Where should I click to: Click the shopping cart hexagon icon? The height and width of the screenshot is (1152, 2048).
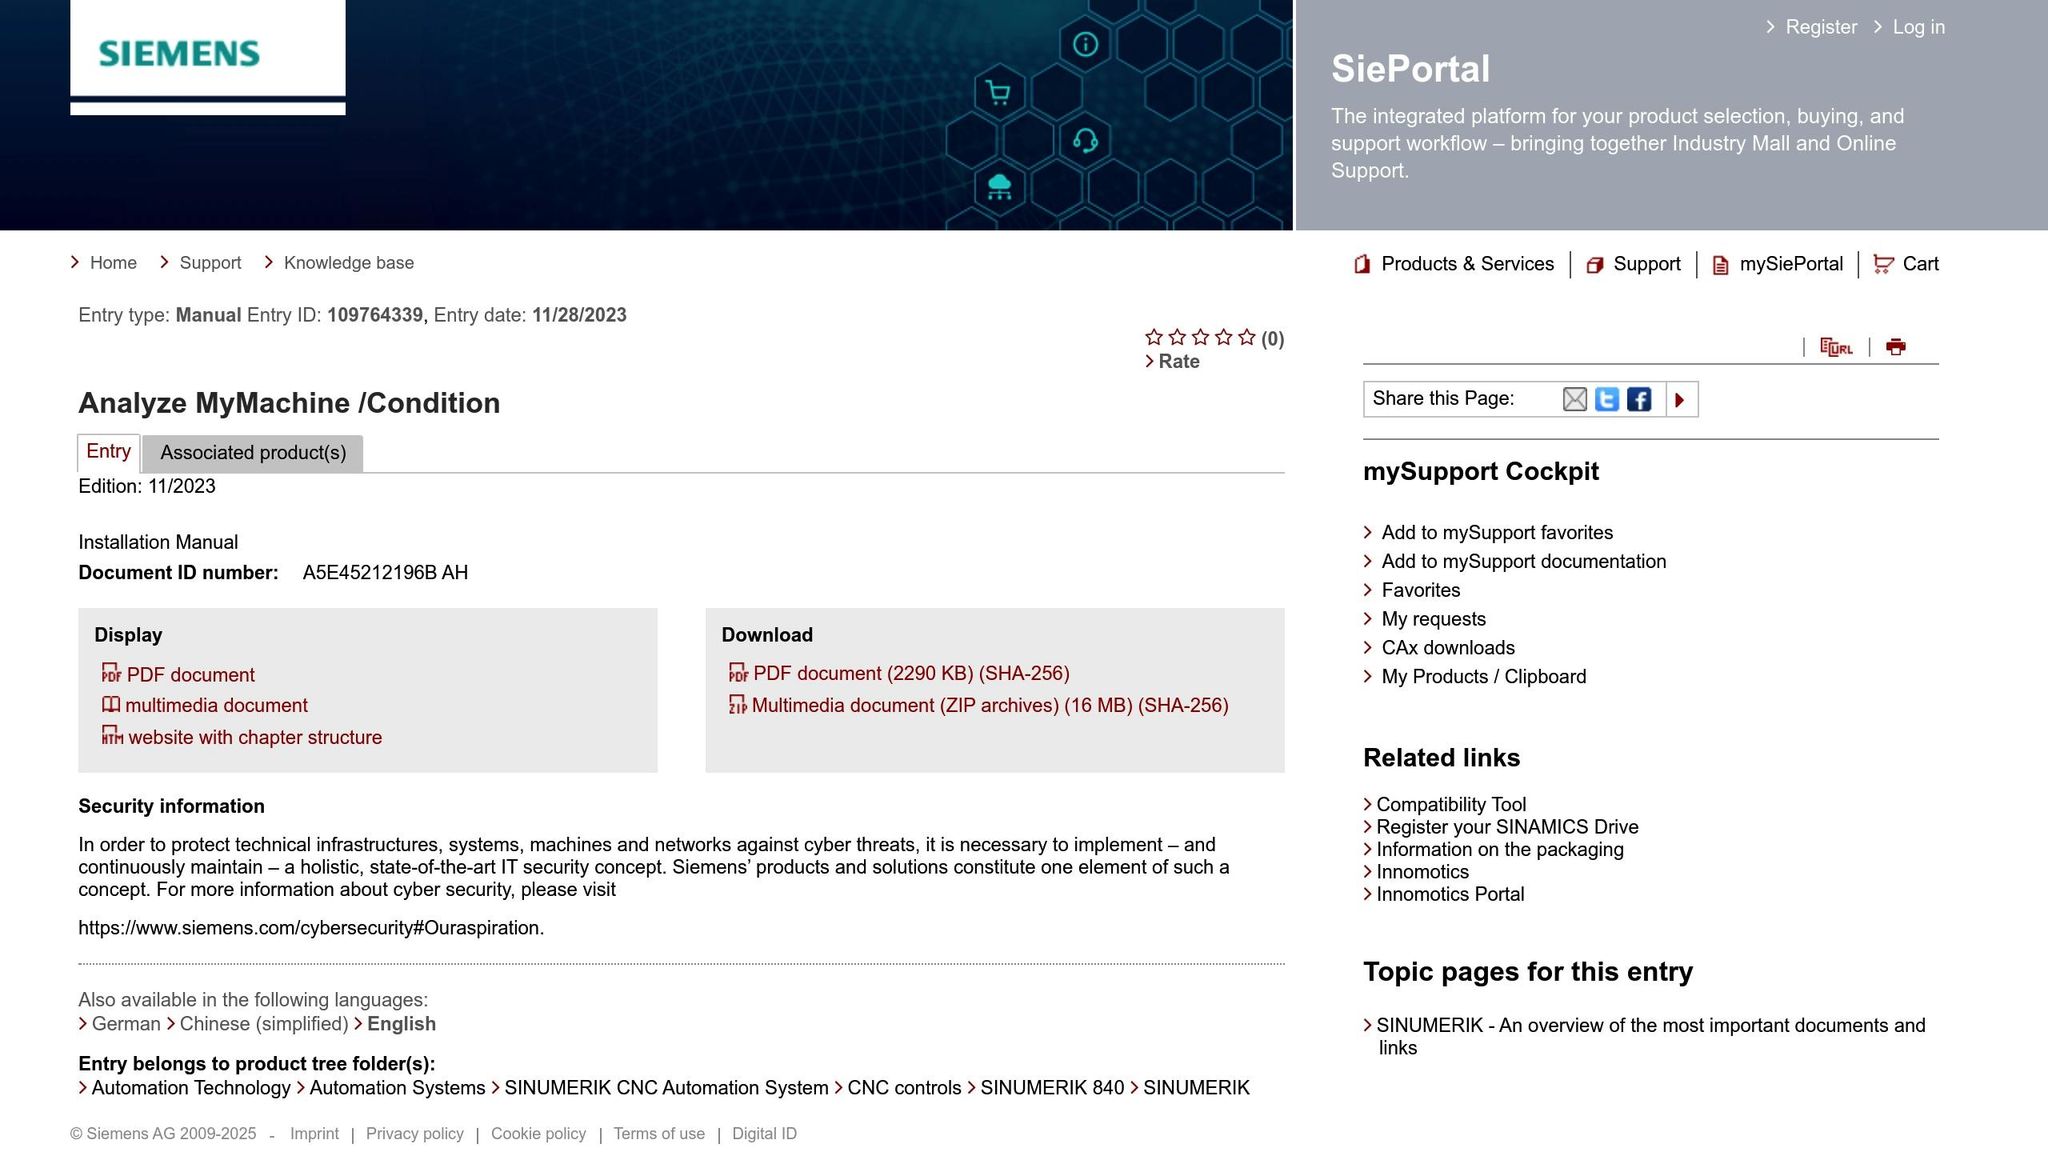pyautogui.click(x=998, y=93)
